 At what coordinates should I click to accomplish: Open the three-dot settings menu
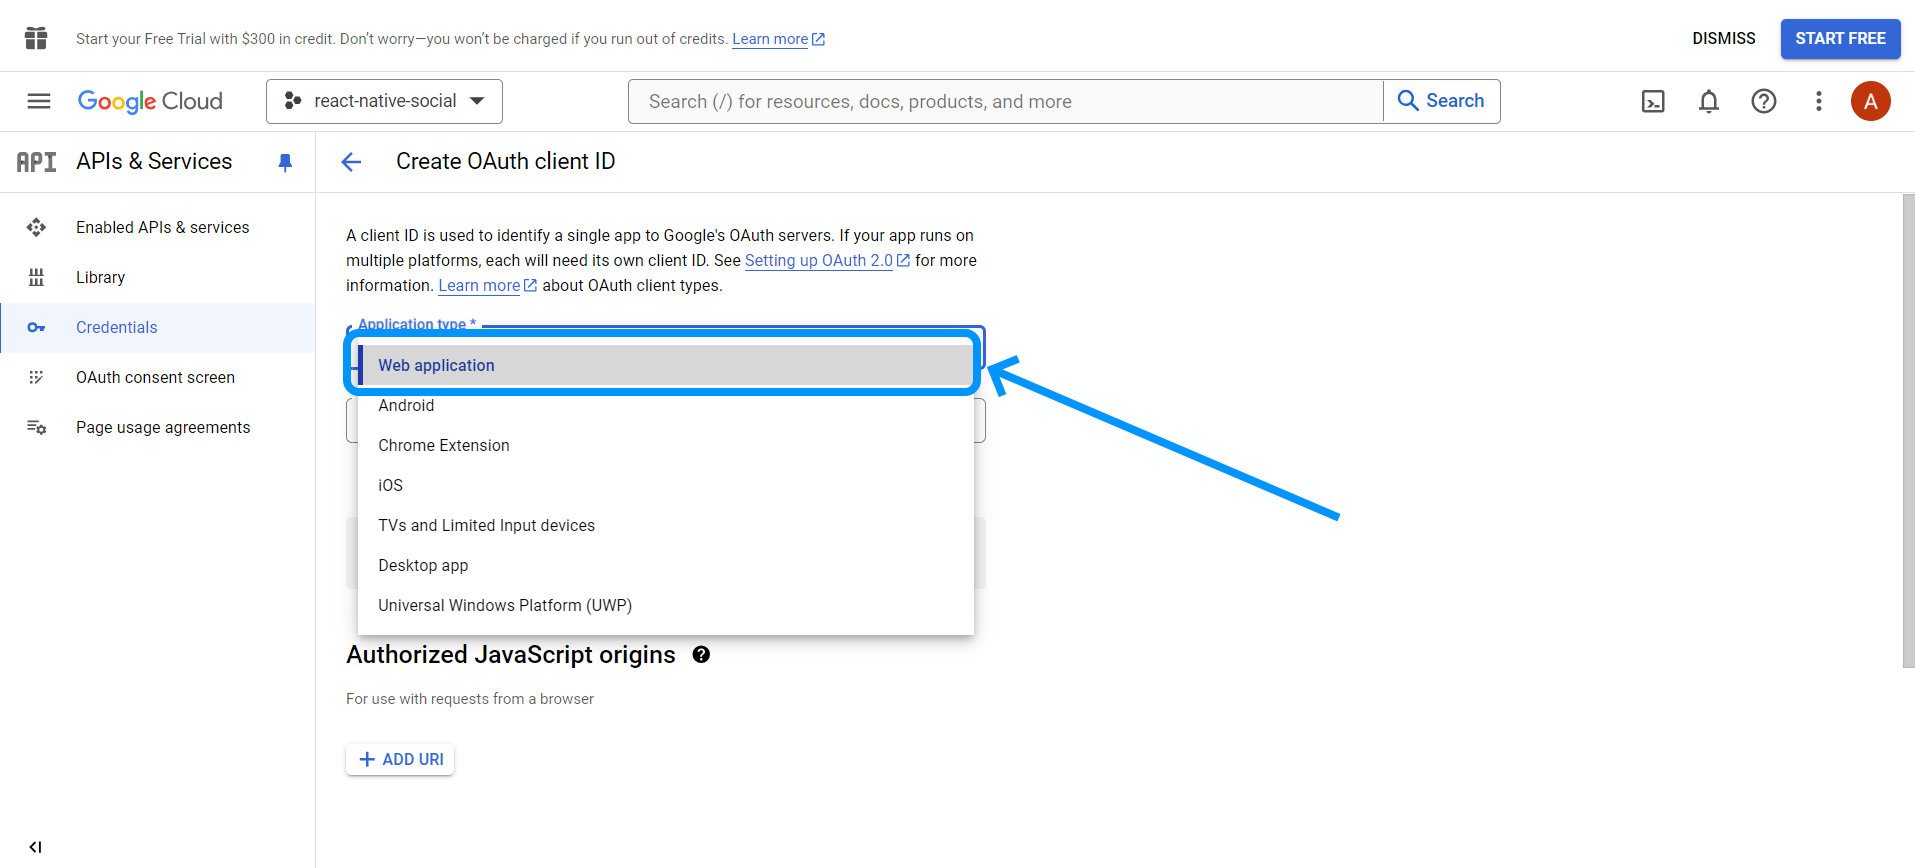[1819, 101]
